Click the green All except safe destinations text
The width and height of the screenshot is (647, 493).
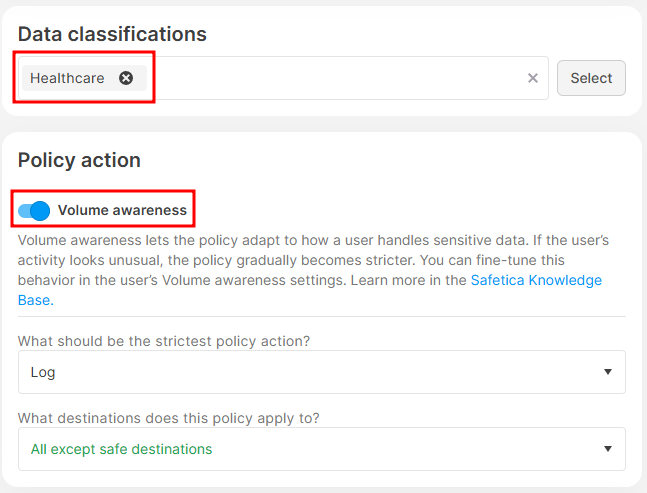pos(121,449)
